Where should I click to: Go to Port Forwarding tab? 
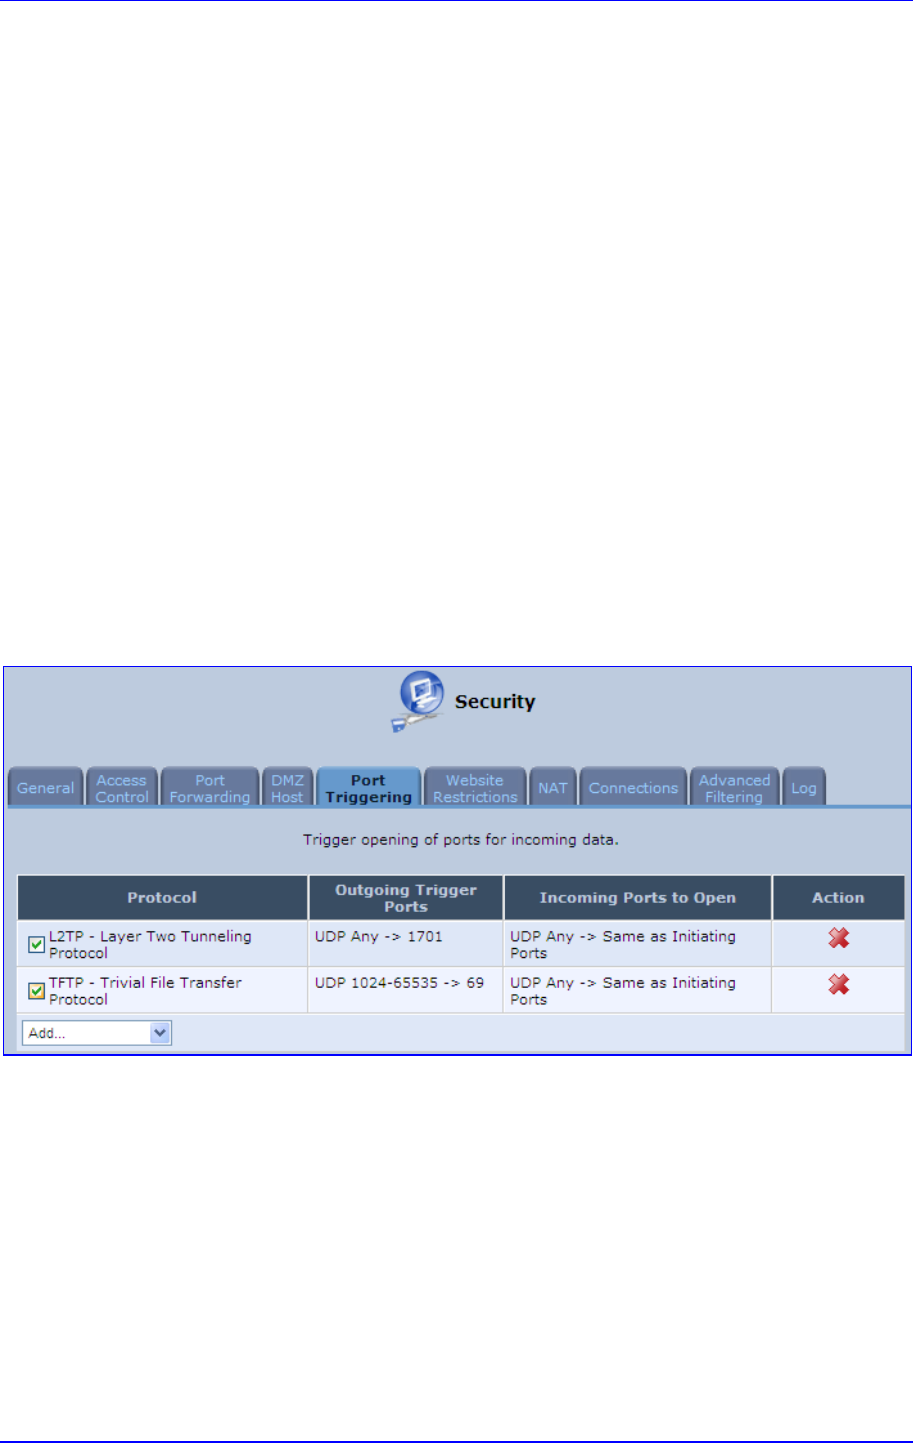click(x=210, y=788)
